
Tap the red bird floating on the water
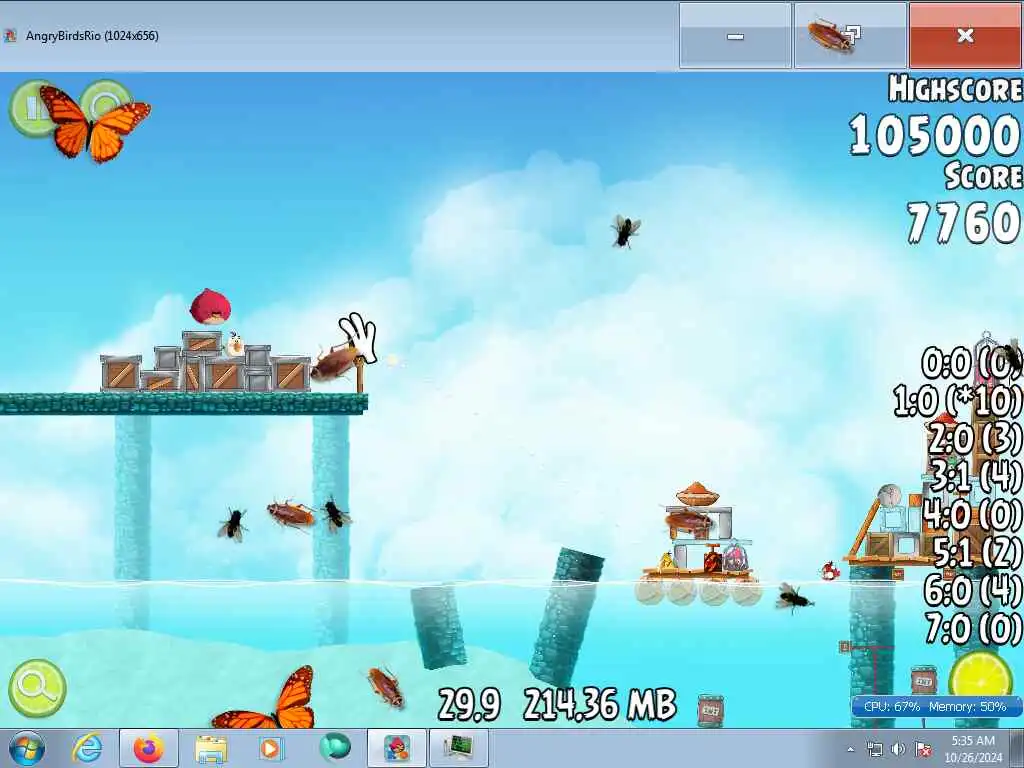pyautogui.click(x=829, y=571)
